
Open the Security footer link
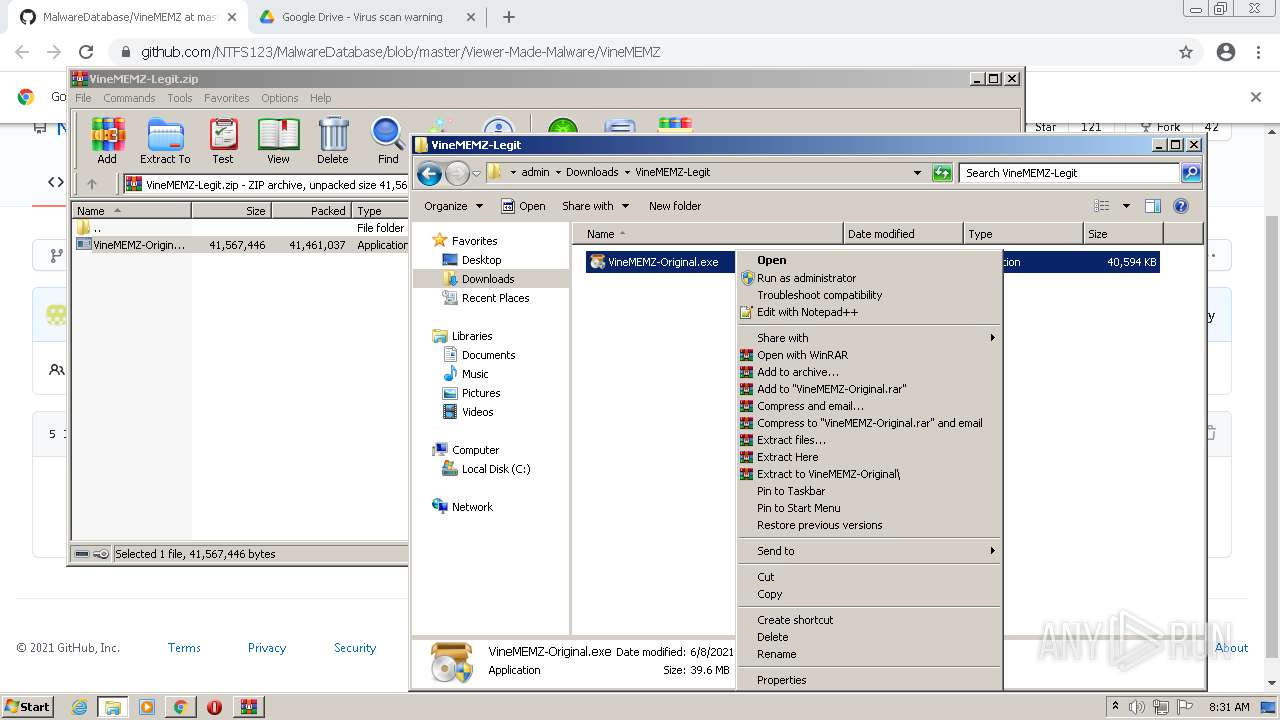pos(355,648)
